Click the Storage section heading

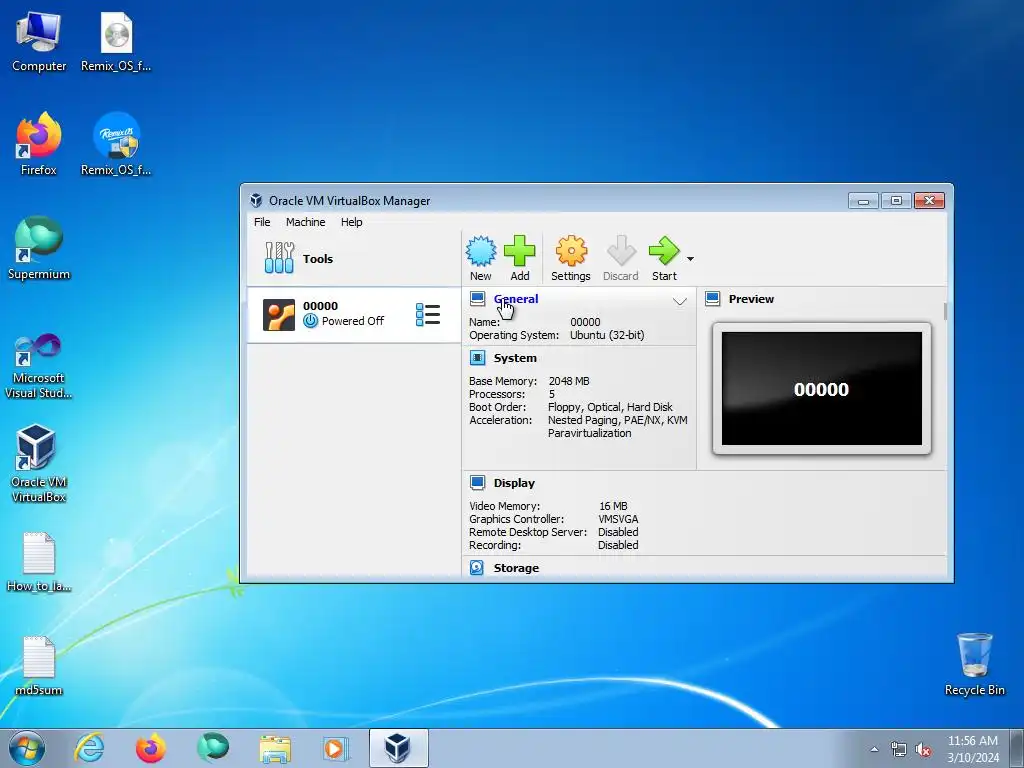tap(516, 568)
